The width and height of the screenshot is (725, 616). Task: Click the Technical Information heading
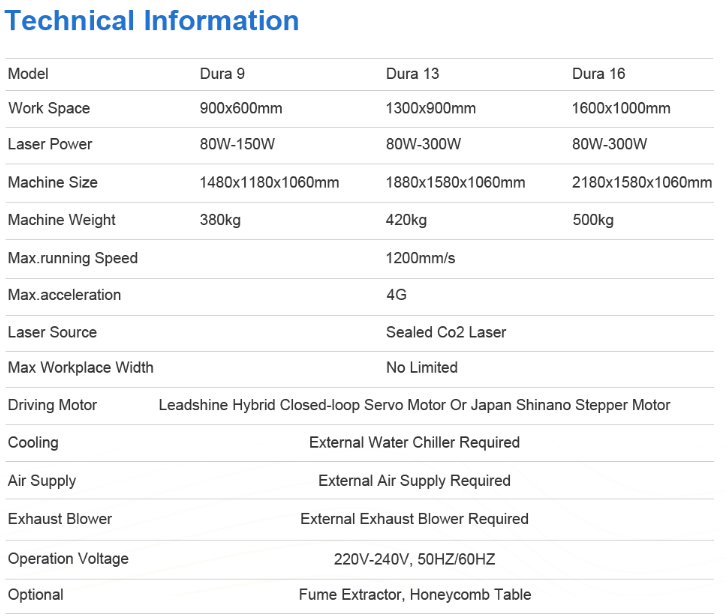point(153,21)
